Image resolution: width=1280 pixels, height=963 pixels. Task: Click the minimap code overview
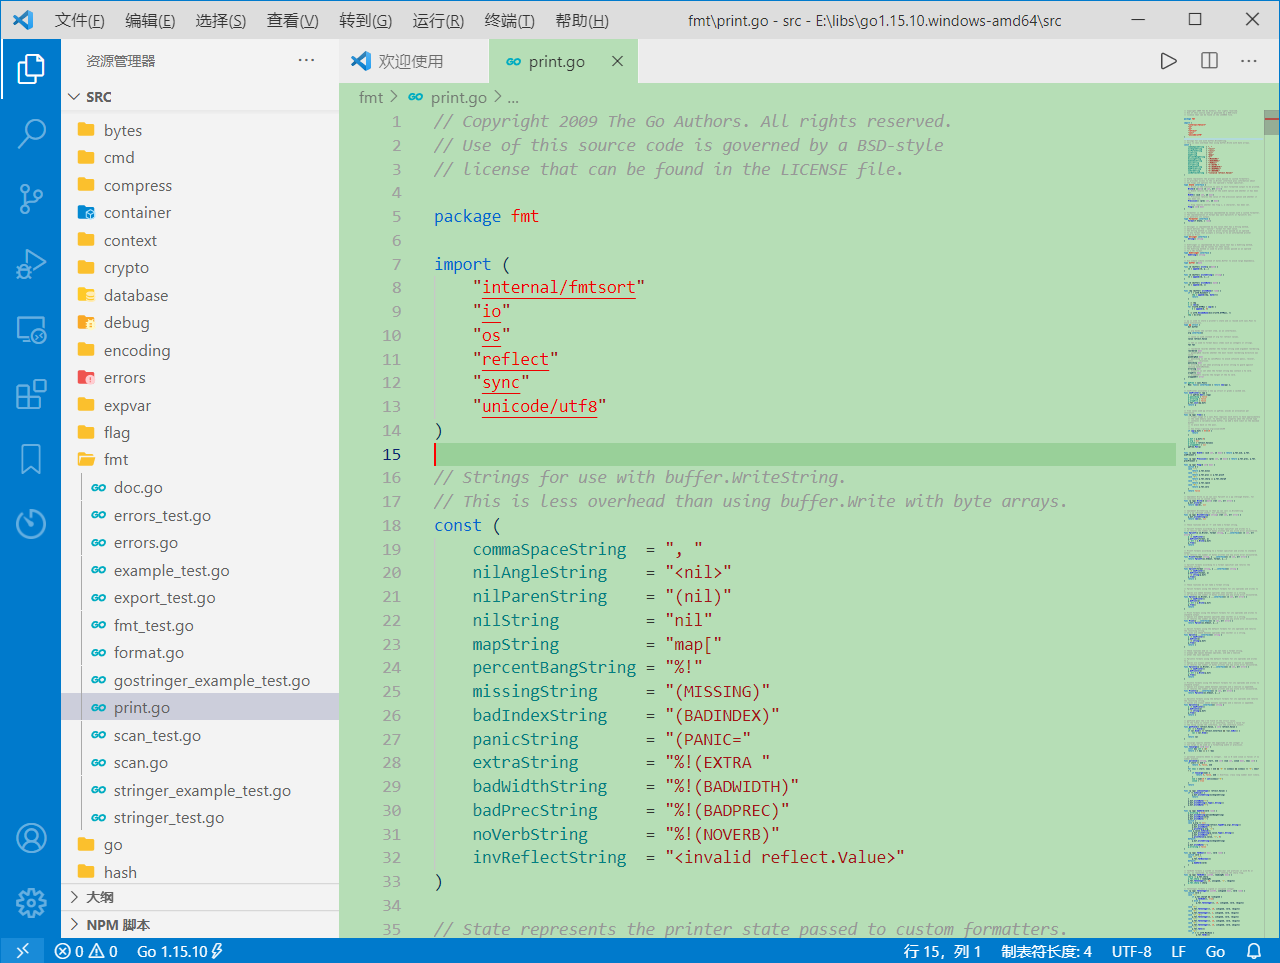(1222, 524)
